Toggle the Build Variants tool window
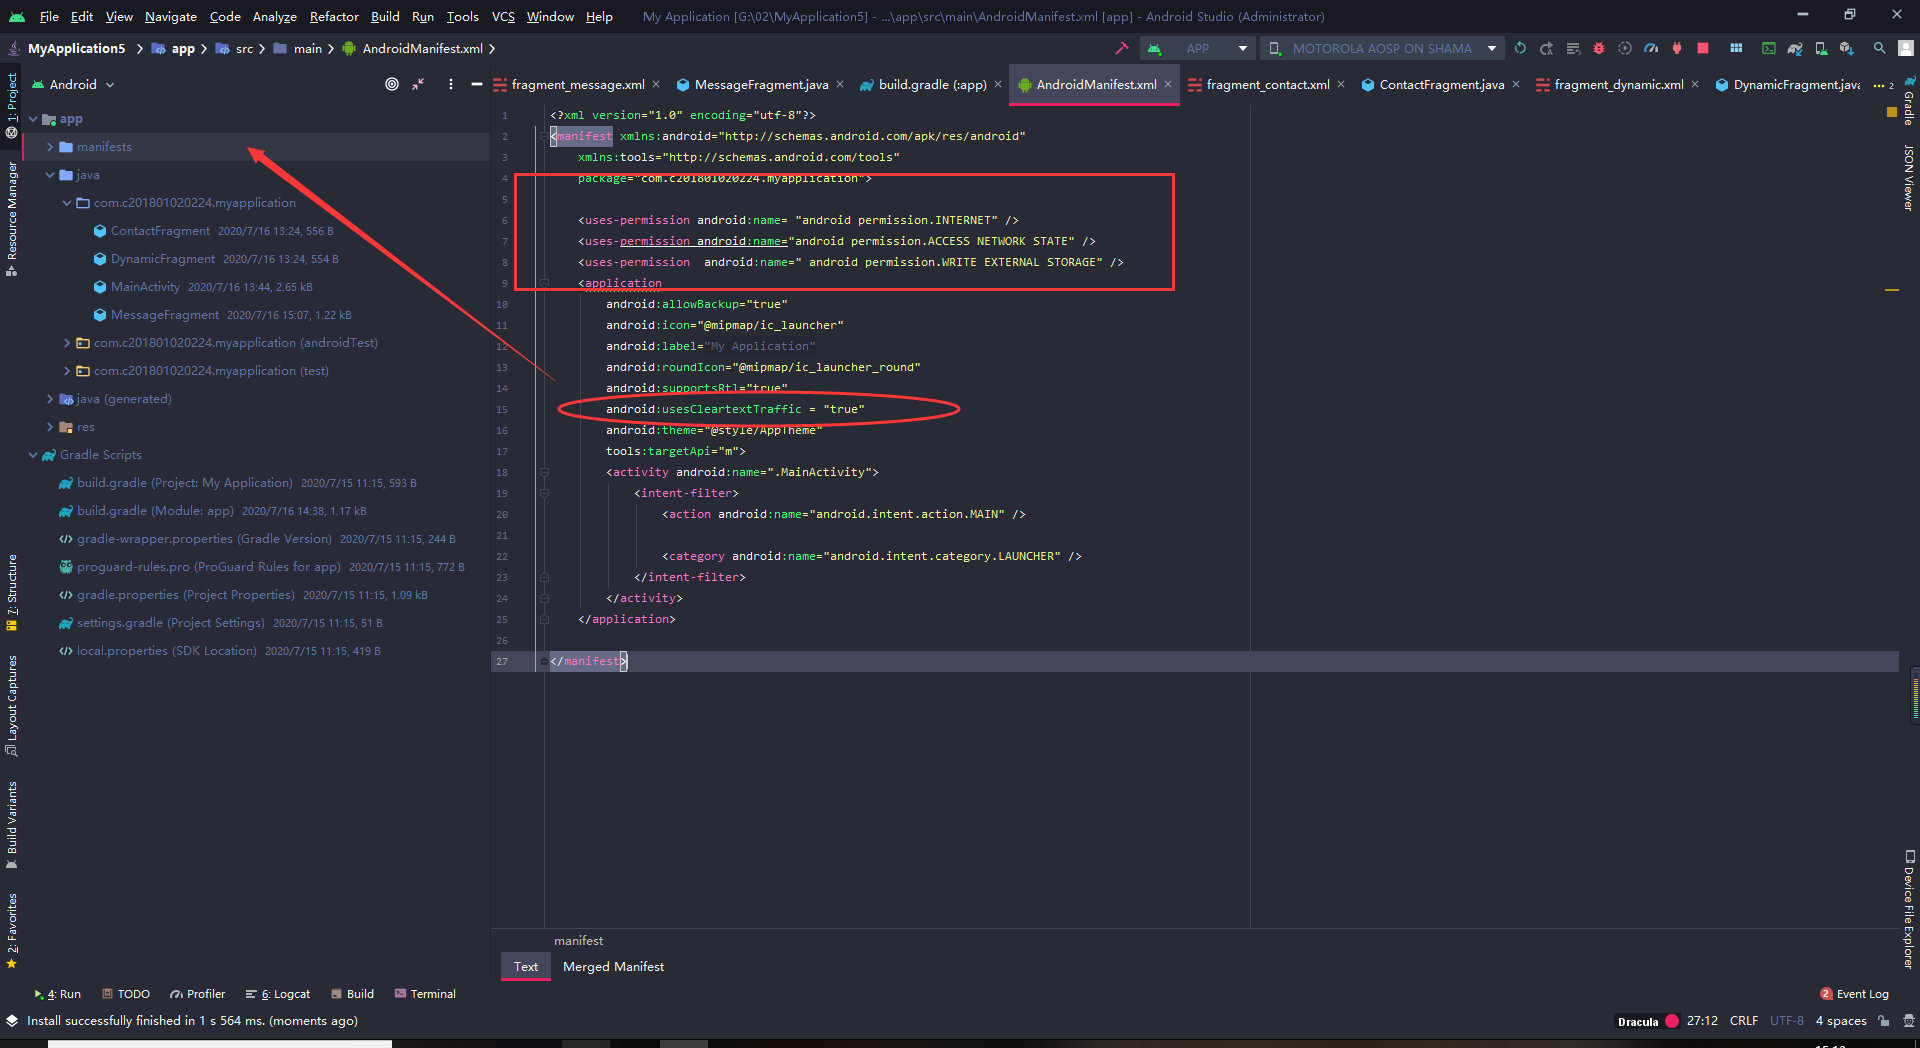This screenshot has height=1048, width=1920. [x=12, y=825]
